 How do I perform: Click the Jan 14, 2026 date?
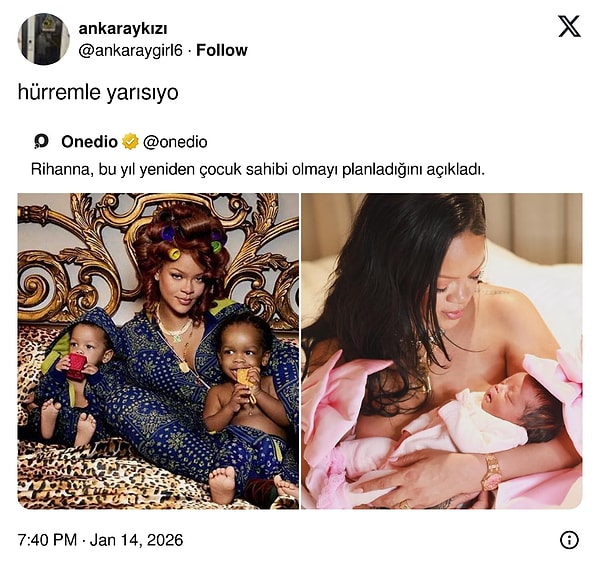point(136,540)
